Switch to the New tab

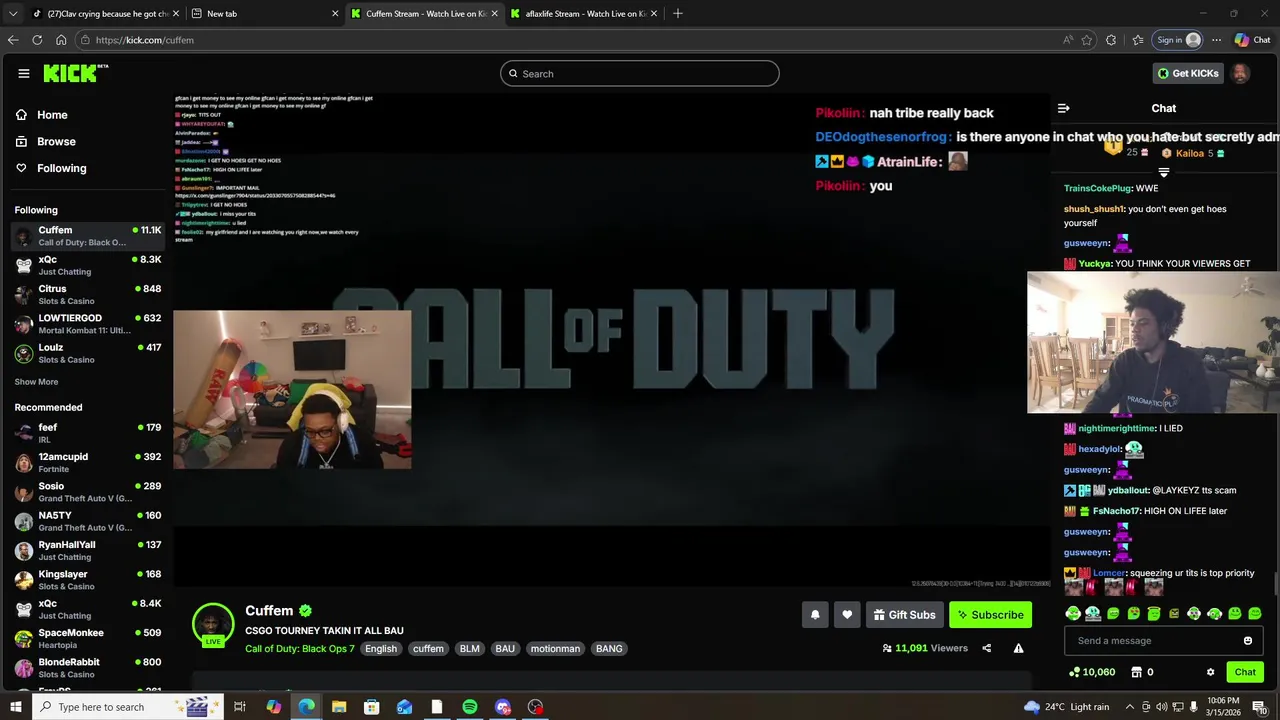(x=264, y=13)
